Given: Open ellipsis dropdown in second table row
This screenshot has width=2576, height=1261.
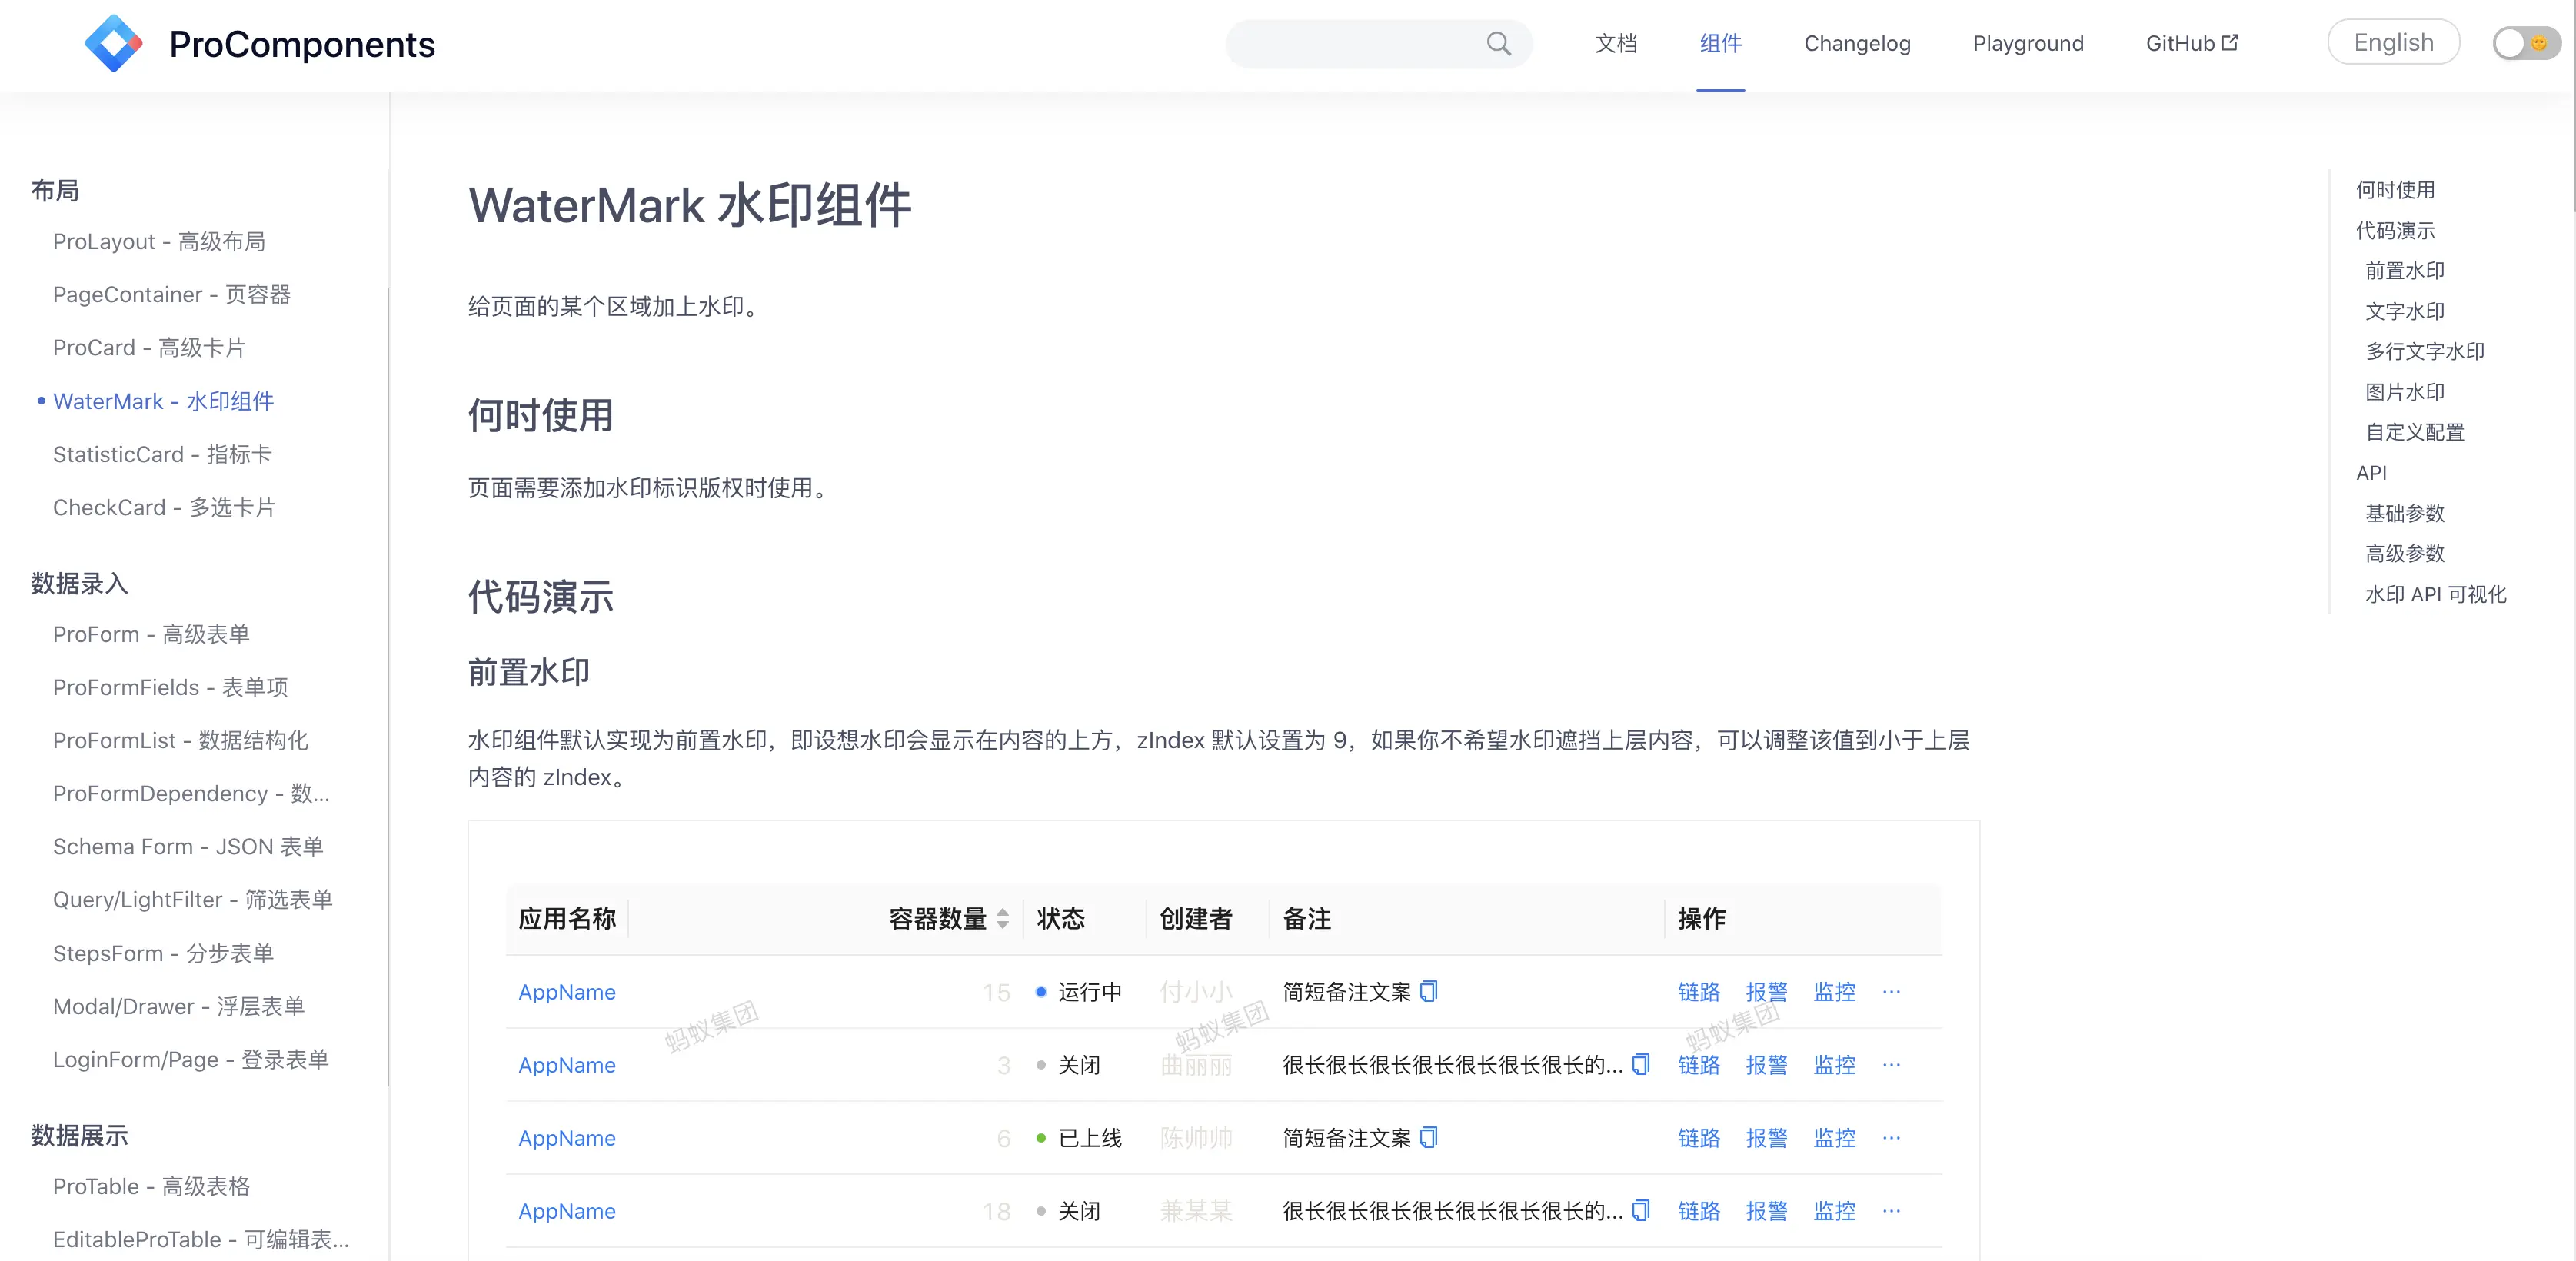Looking at the screenshot, I should (1890, 1064).
